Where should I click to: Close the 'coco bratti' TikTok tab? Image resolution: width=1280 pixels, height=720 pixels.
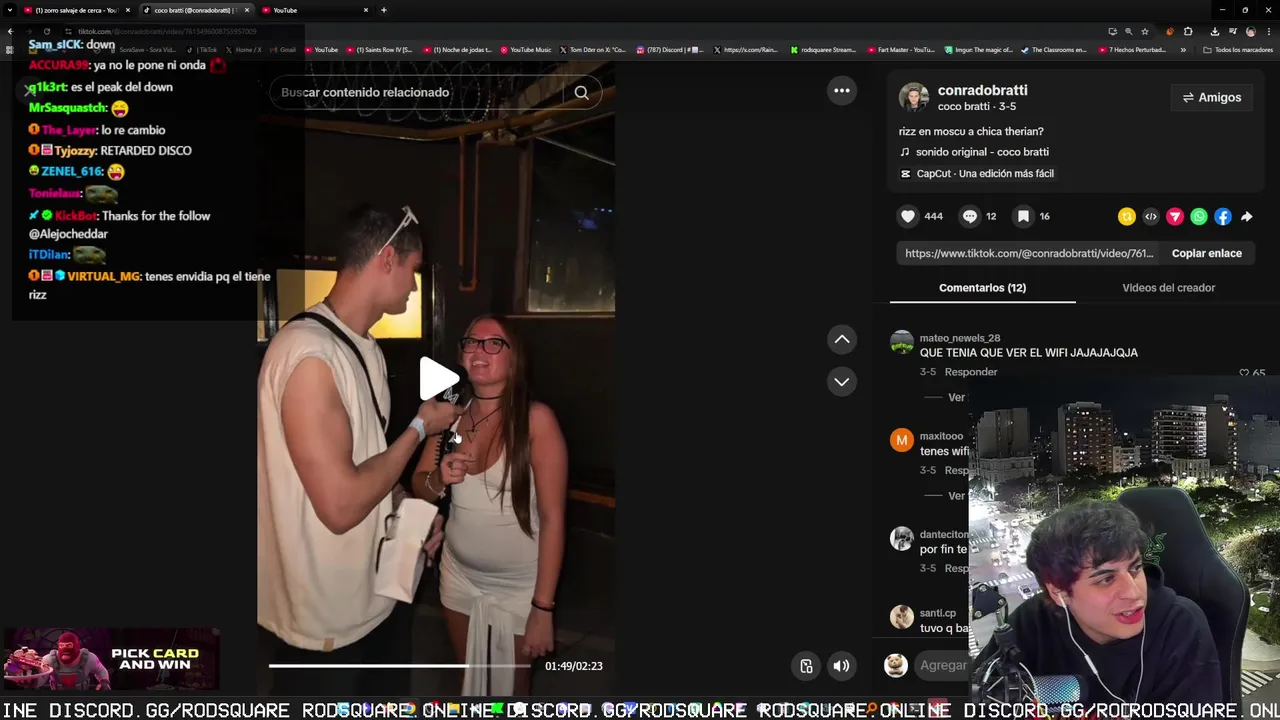[247, 10]
